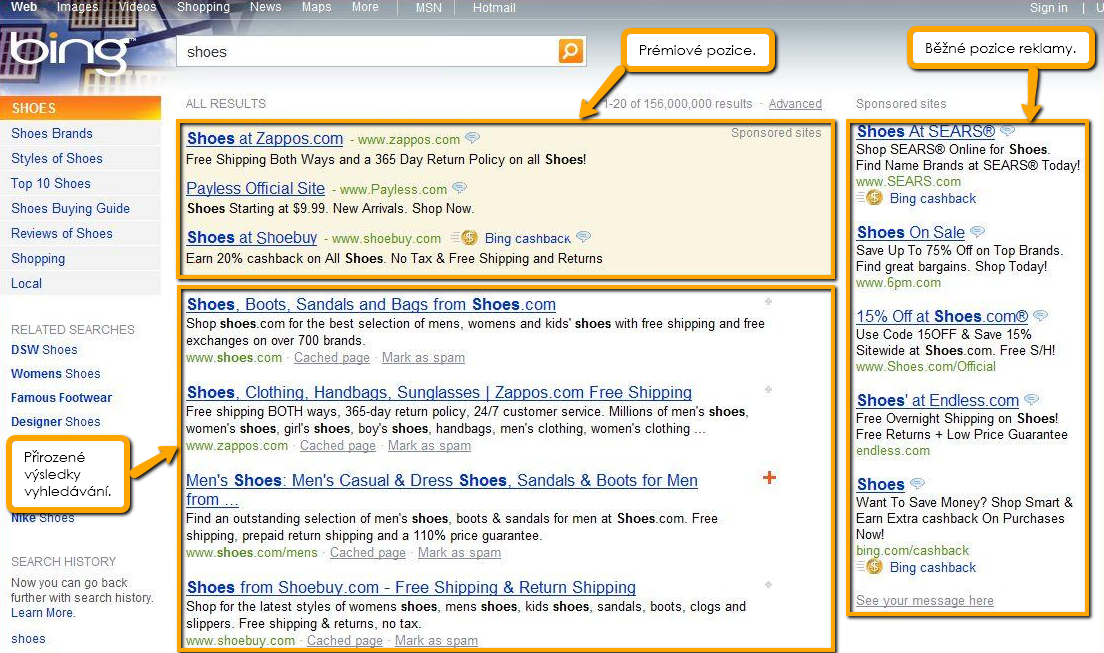Expand the plus beside Zappos.com Free Shipping result
The height and width of the screenshot is (653, 1104).
(768, 390)
